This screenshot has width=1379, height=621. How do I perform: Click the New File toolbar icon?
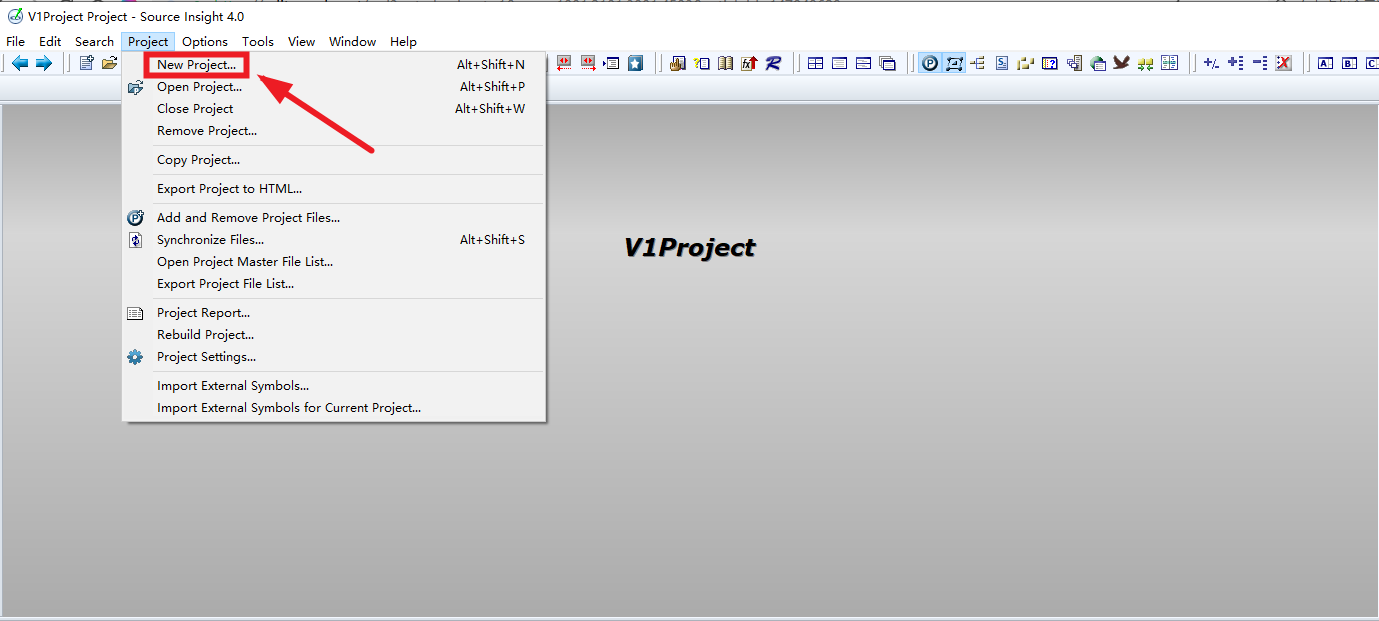tap(86, 63)
